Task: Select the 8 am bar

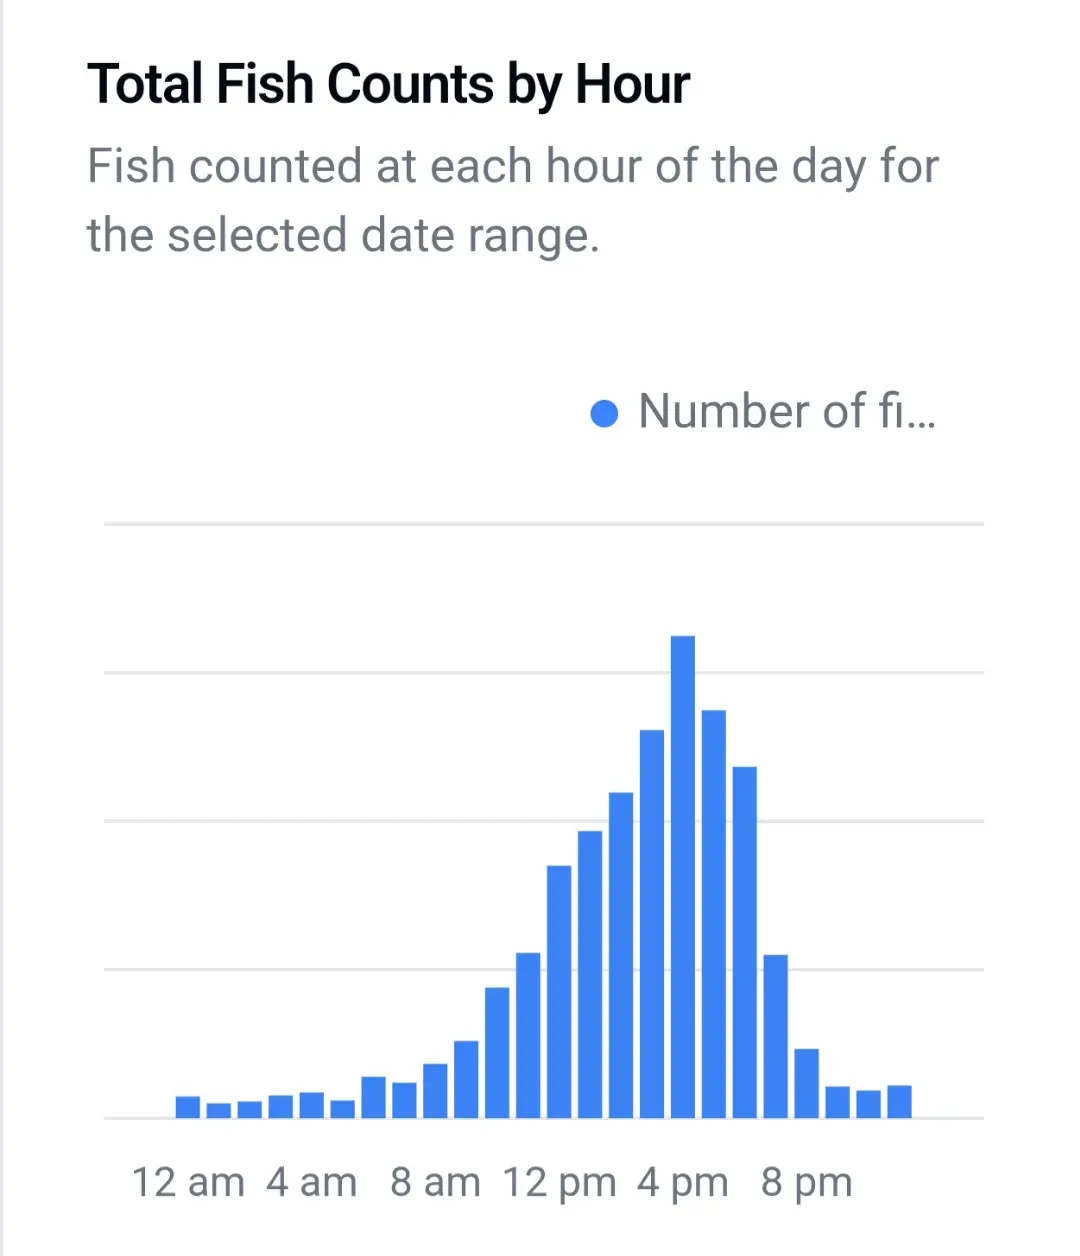Action: [x=435, y=1090]
